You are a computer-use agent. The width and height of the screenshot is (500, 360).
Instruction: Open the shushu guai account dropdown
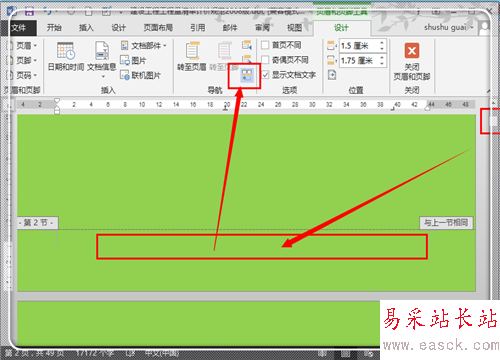pyautogui.click(x=472, y=27)
